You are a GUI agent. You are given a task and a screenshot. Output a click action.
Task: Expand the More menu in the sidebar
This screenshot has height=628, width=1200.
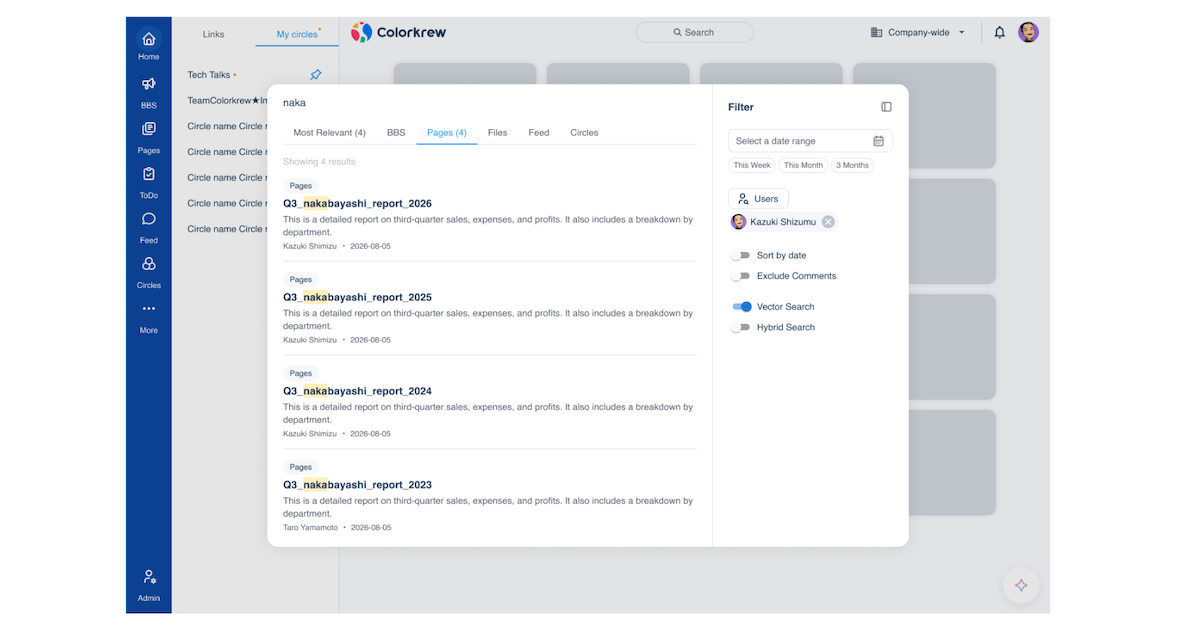148,316
